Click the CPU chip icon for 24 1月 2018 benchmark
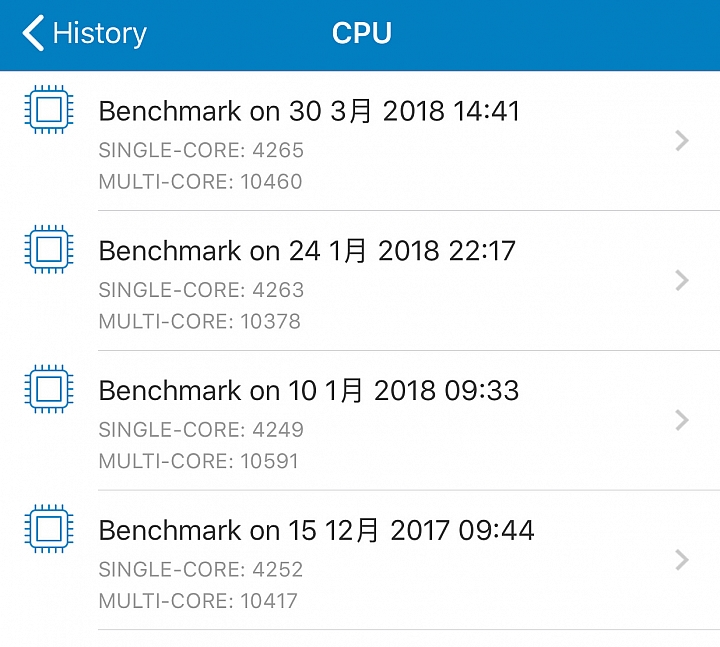The height and width of the screenshot is (647, 720). point(49,249)
